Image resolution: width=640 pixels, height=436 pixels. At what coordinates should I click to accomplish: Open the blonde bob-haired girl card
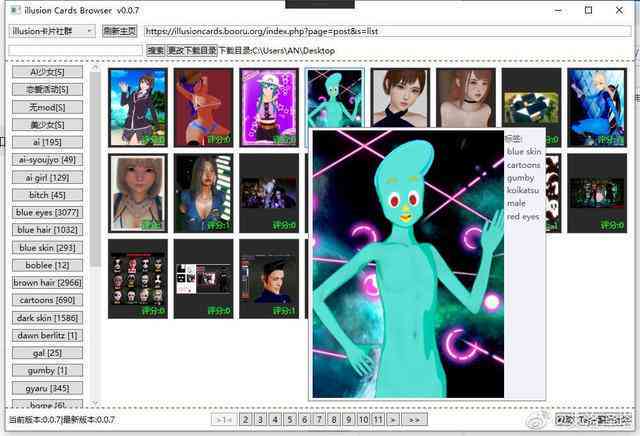pyautogui.click(x=138, y=193)
